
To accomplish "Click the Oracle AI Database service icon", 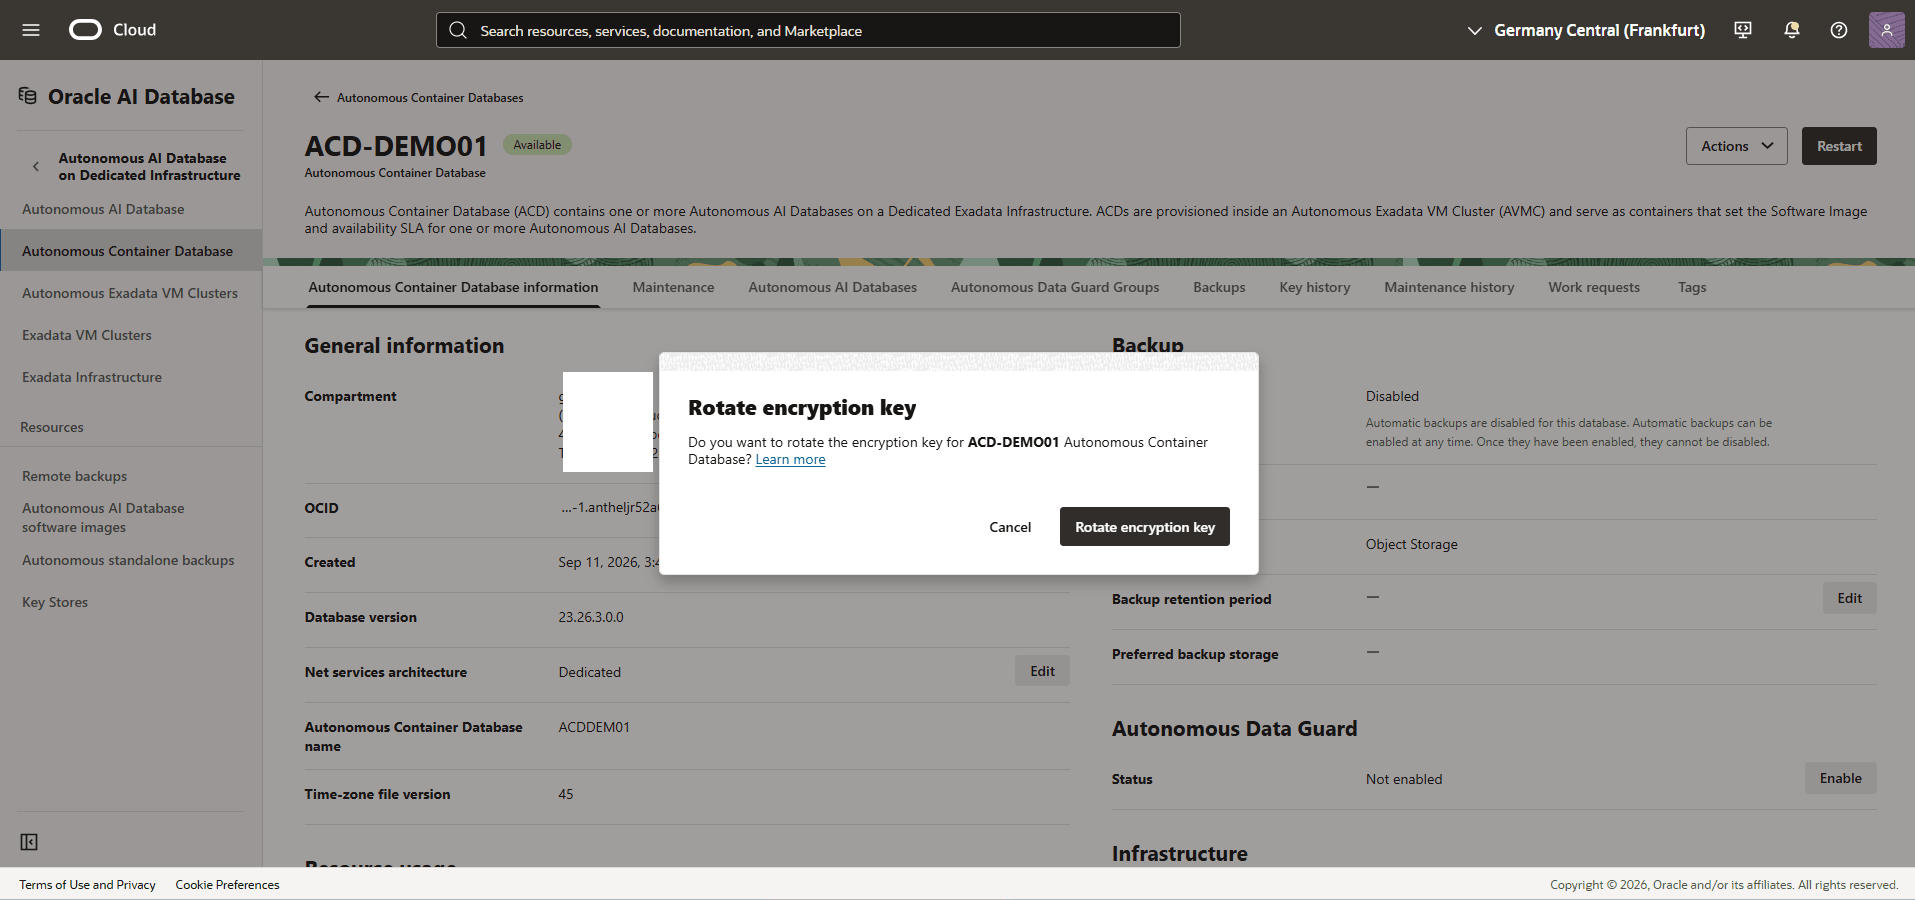I will coord(28,96).
